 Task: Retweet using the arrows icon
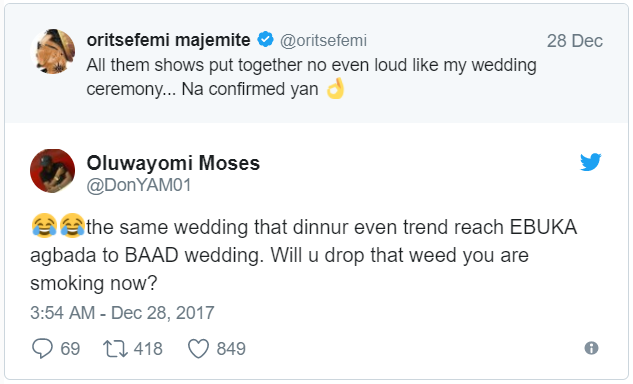pyautogui.click(x=115, y=349)
